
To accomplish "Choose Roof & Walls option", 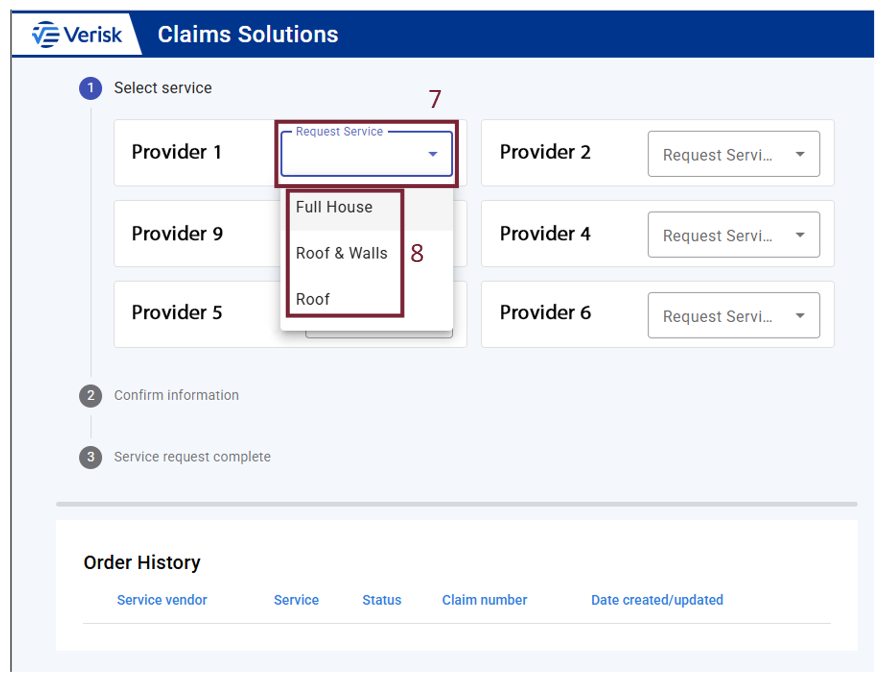I will click(341, 254).
